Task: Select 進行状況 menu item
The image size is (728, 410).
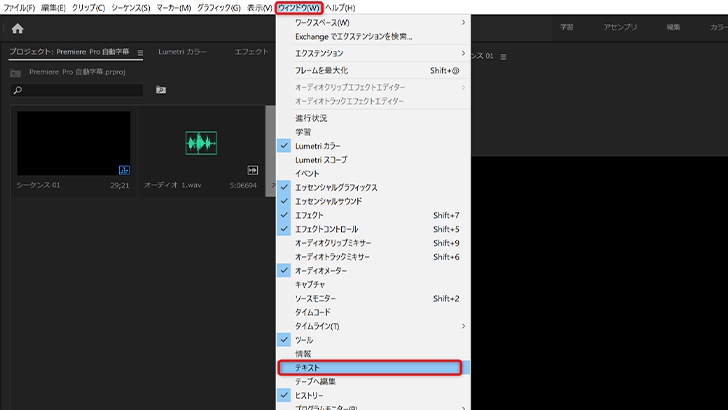Action: coord(373,118)
